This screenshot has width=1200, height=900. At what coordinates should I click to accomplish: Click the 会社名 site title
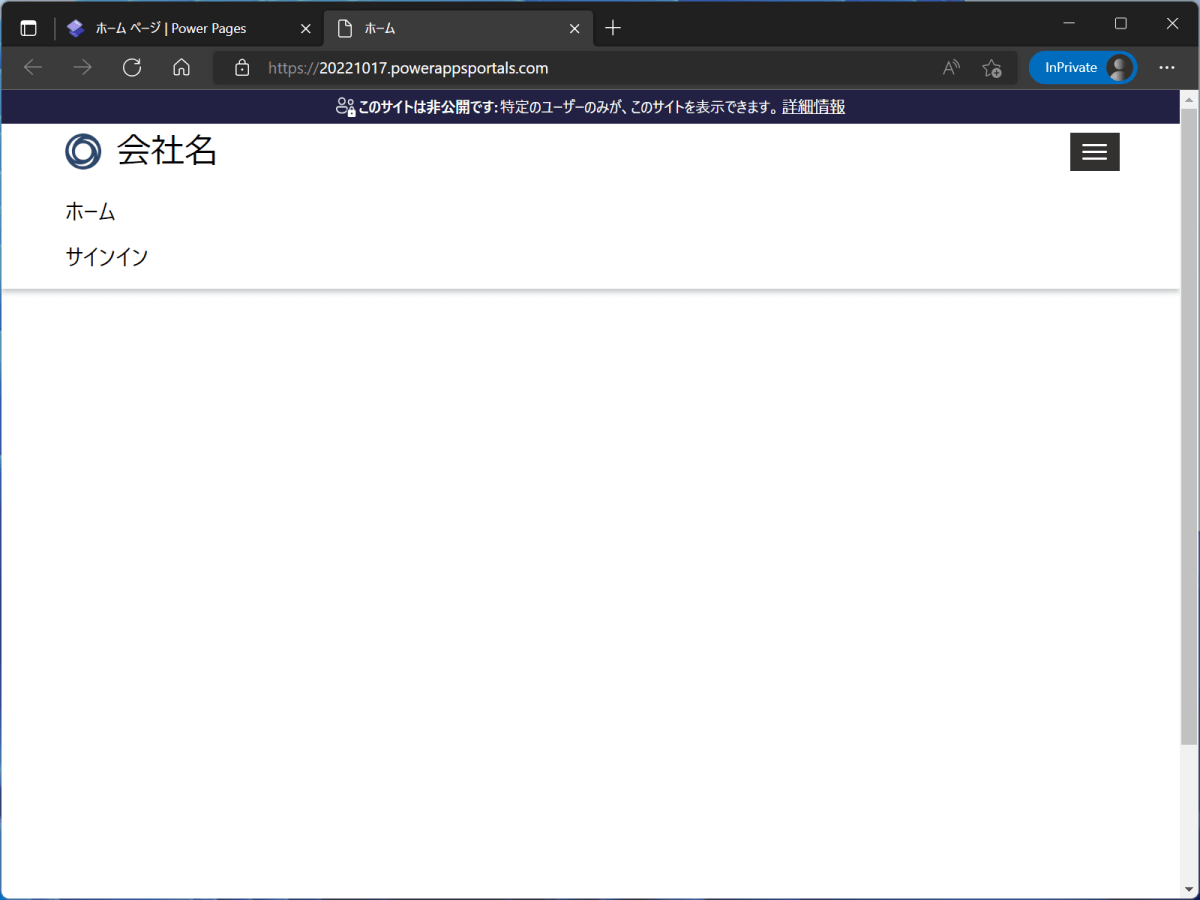point(167,151)
